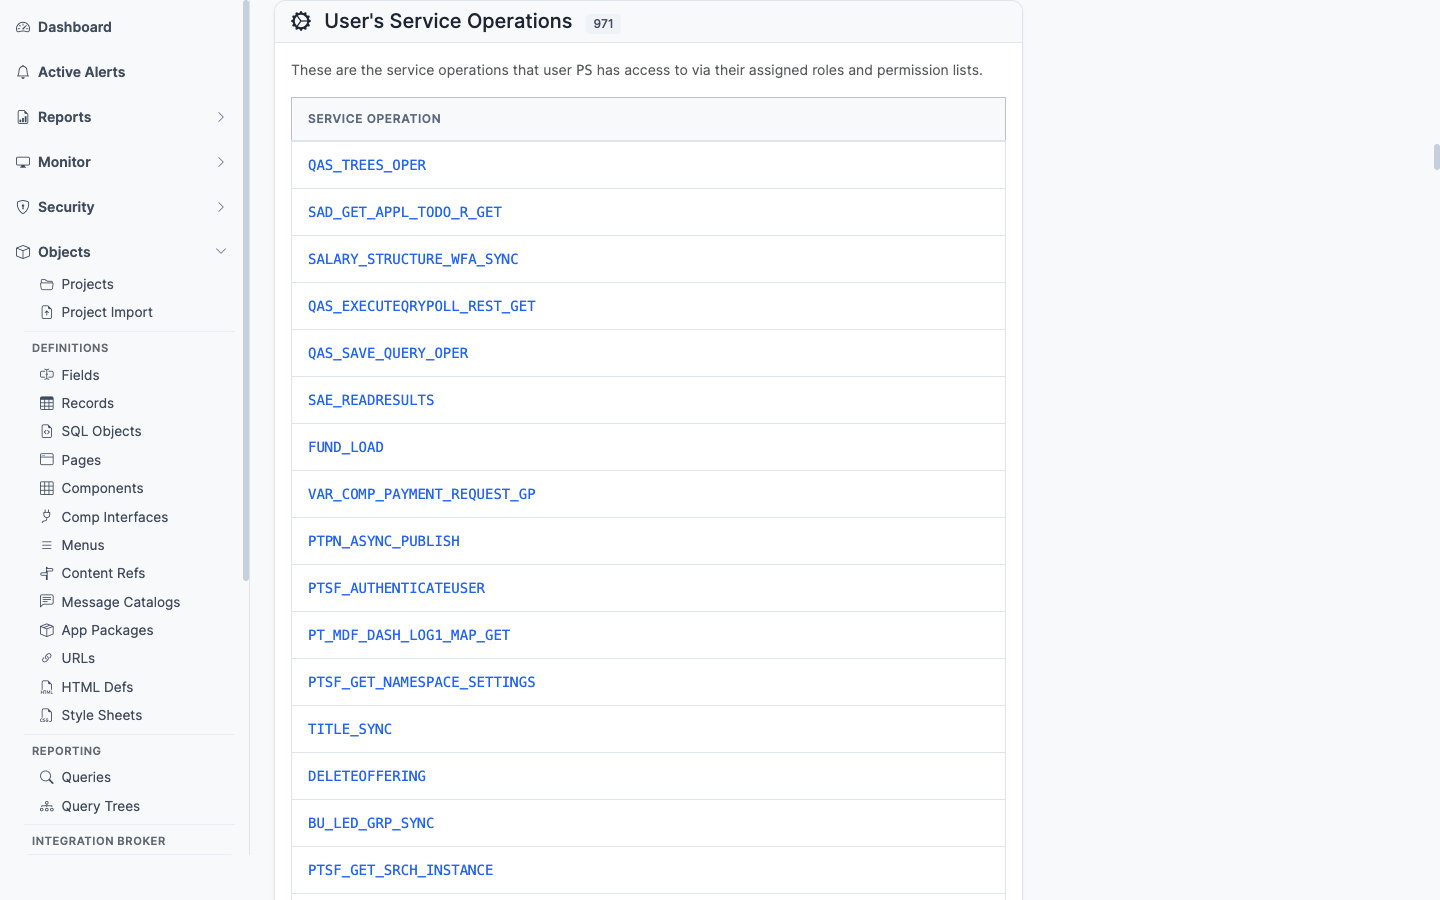Click the URLs link icon
This screenshot has width=1440, height=900.
pos(47,658)
